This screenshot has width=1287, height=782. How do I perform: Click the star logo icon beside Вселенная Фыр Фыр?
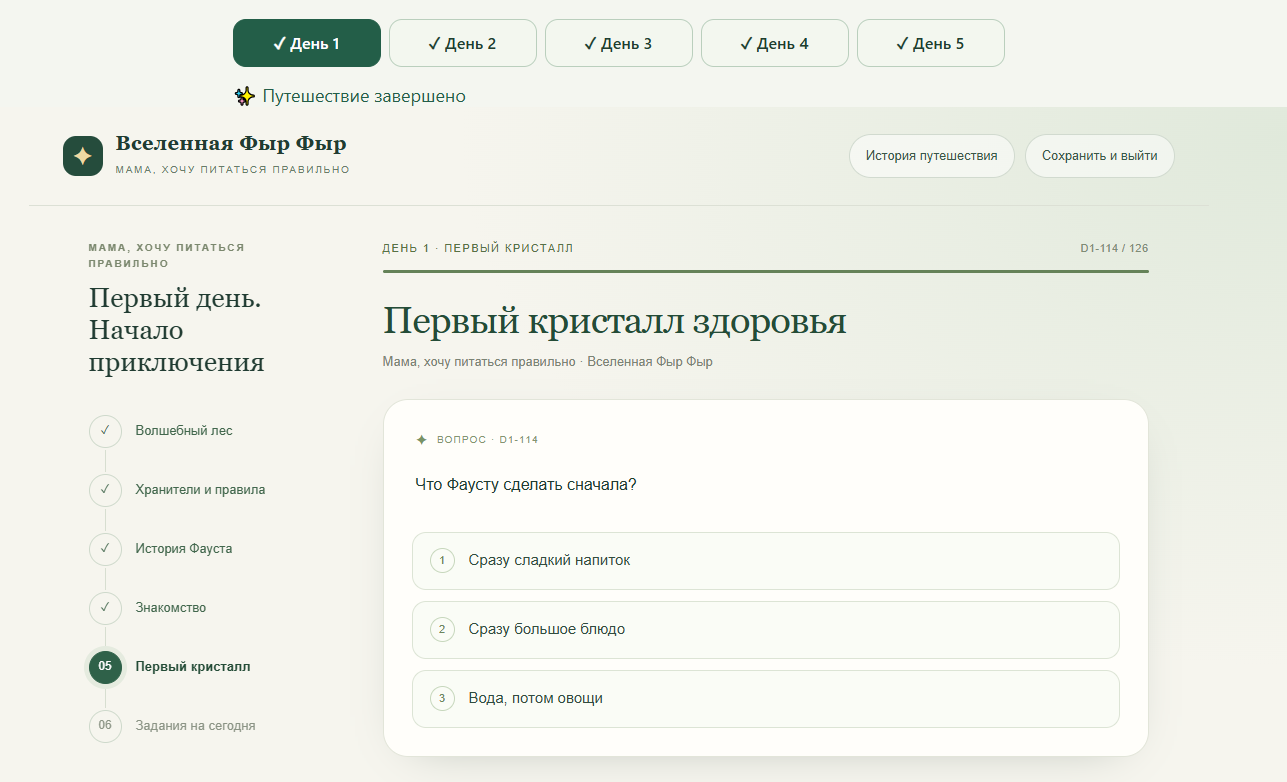tap(83, 156)
